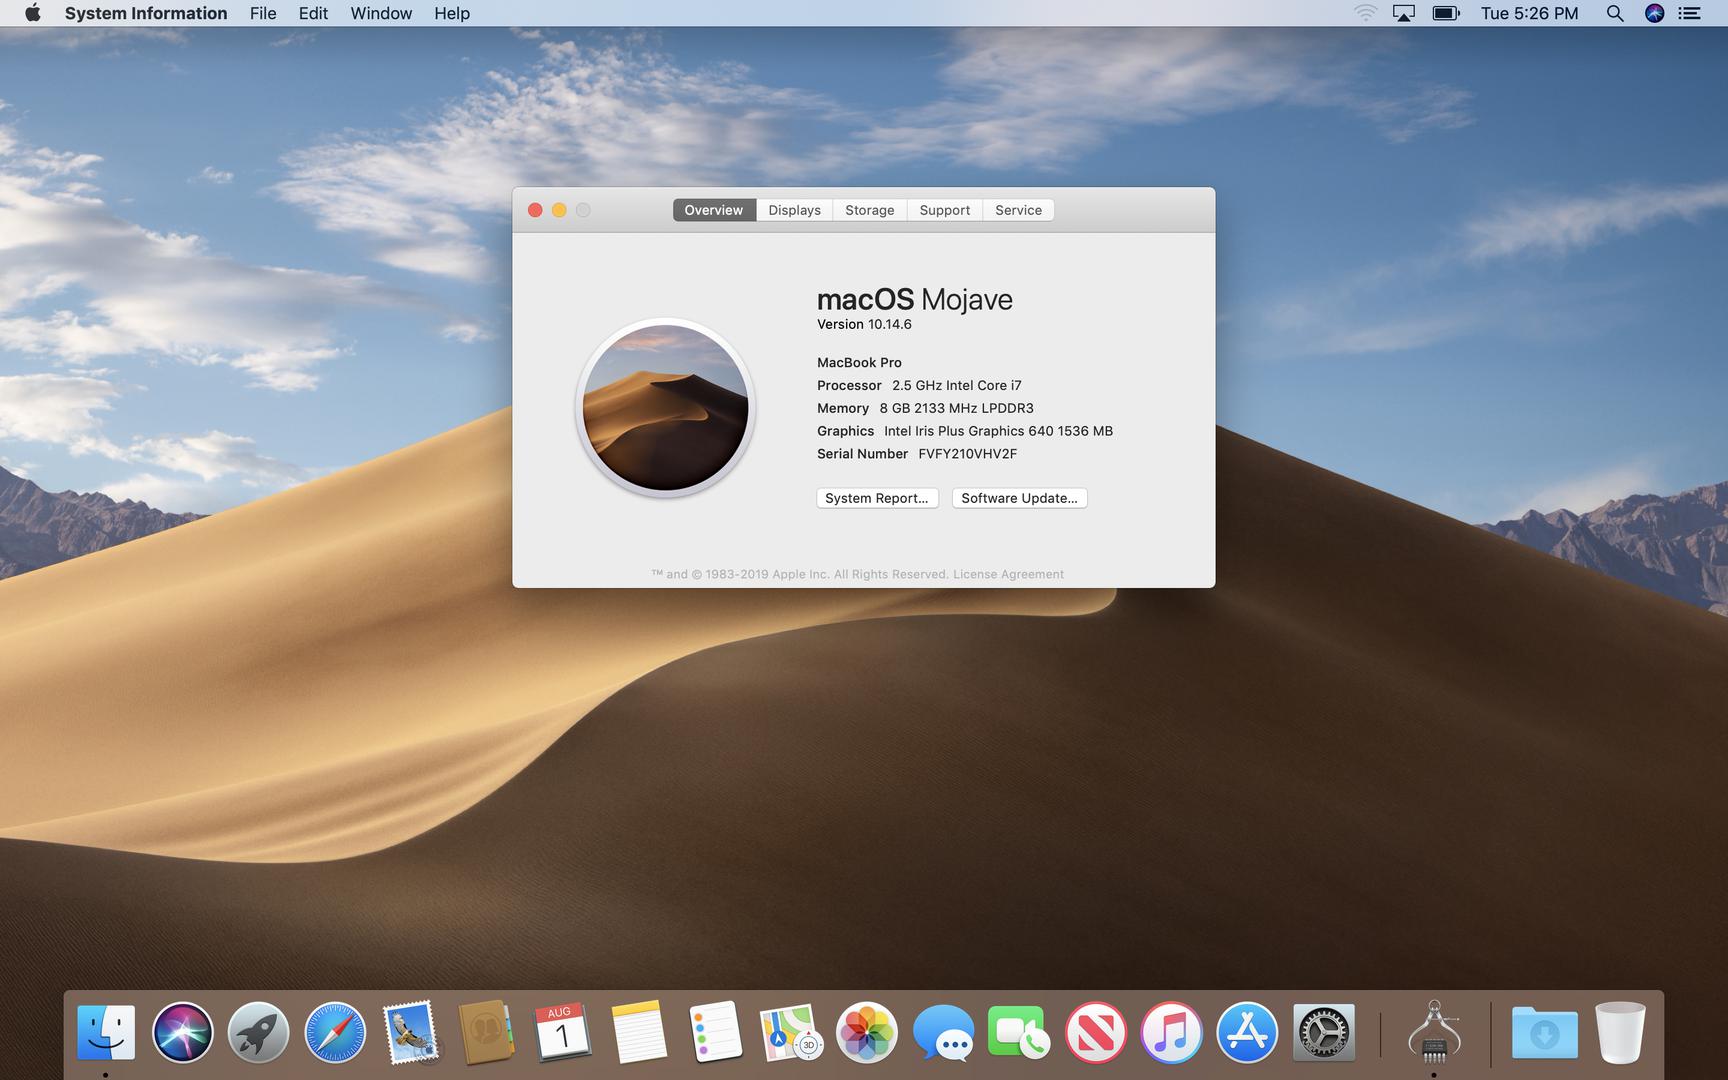This screenshot has width=1728, height=1080.
Task: Click the Software Update... button
Action: 1019,498
